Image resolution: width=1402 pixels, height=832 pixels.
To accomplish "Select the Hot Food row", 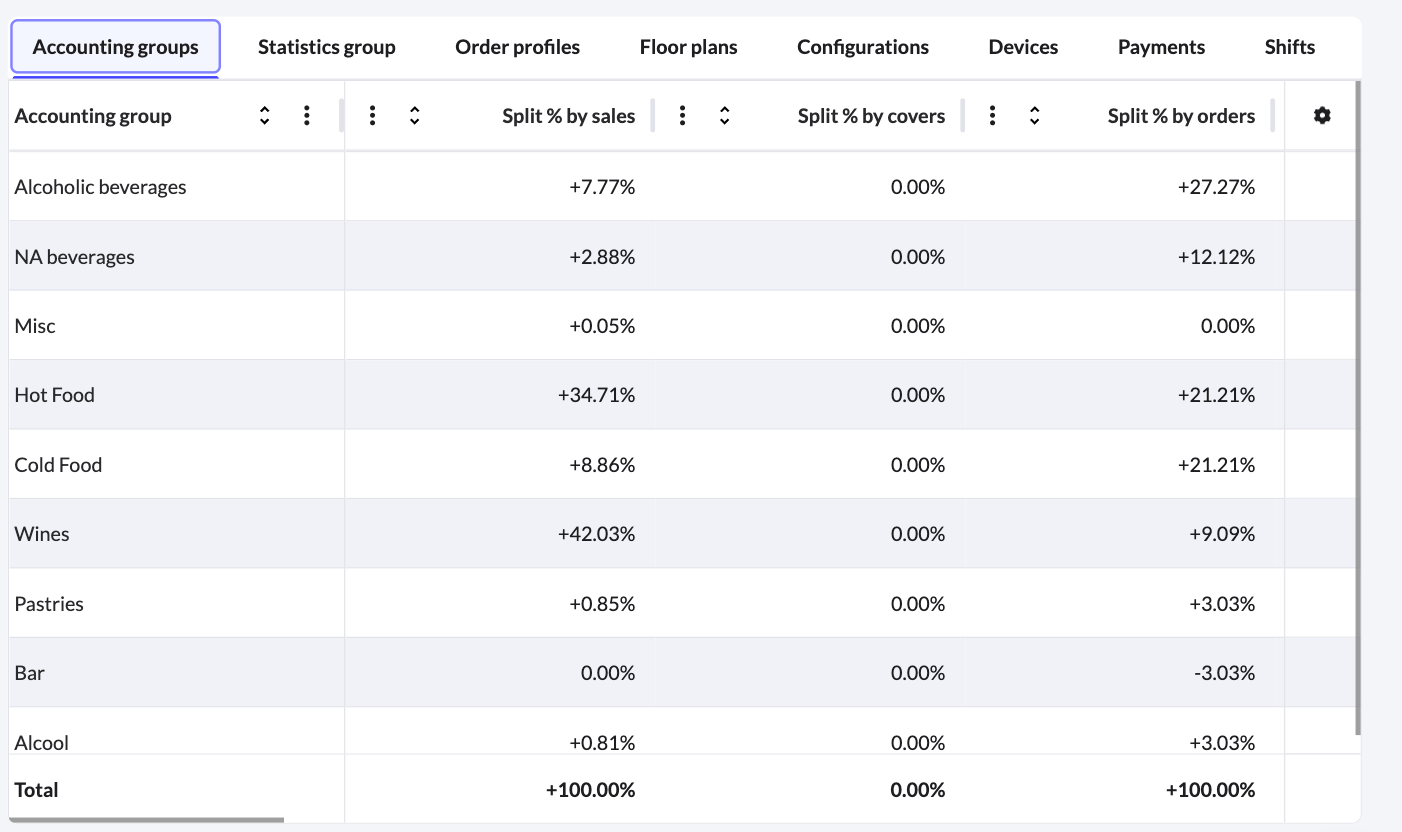I will coord(55,395).
